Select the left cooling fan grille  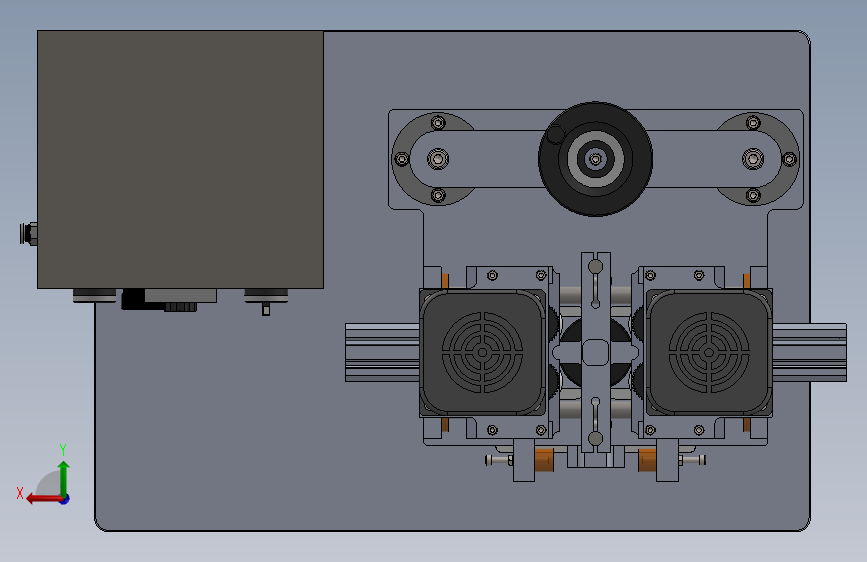pyautogui.click(x=482, y=352)
